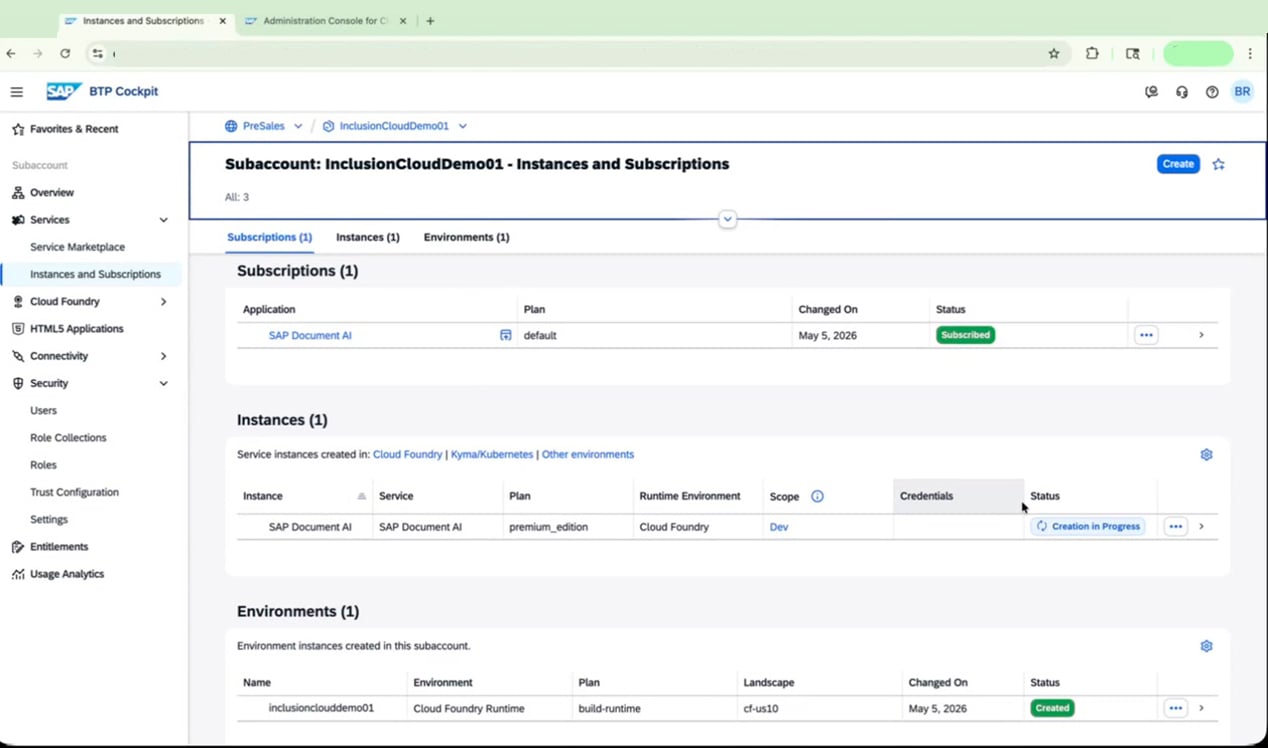The image size is (1268, 748).
Task: Switch to Subscriptions (1) tab
Action: click(x=269, y=238)
